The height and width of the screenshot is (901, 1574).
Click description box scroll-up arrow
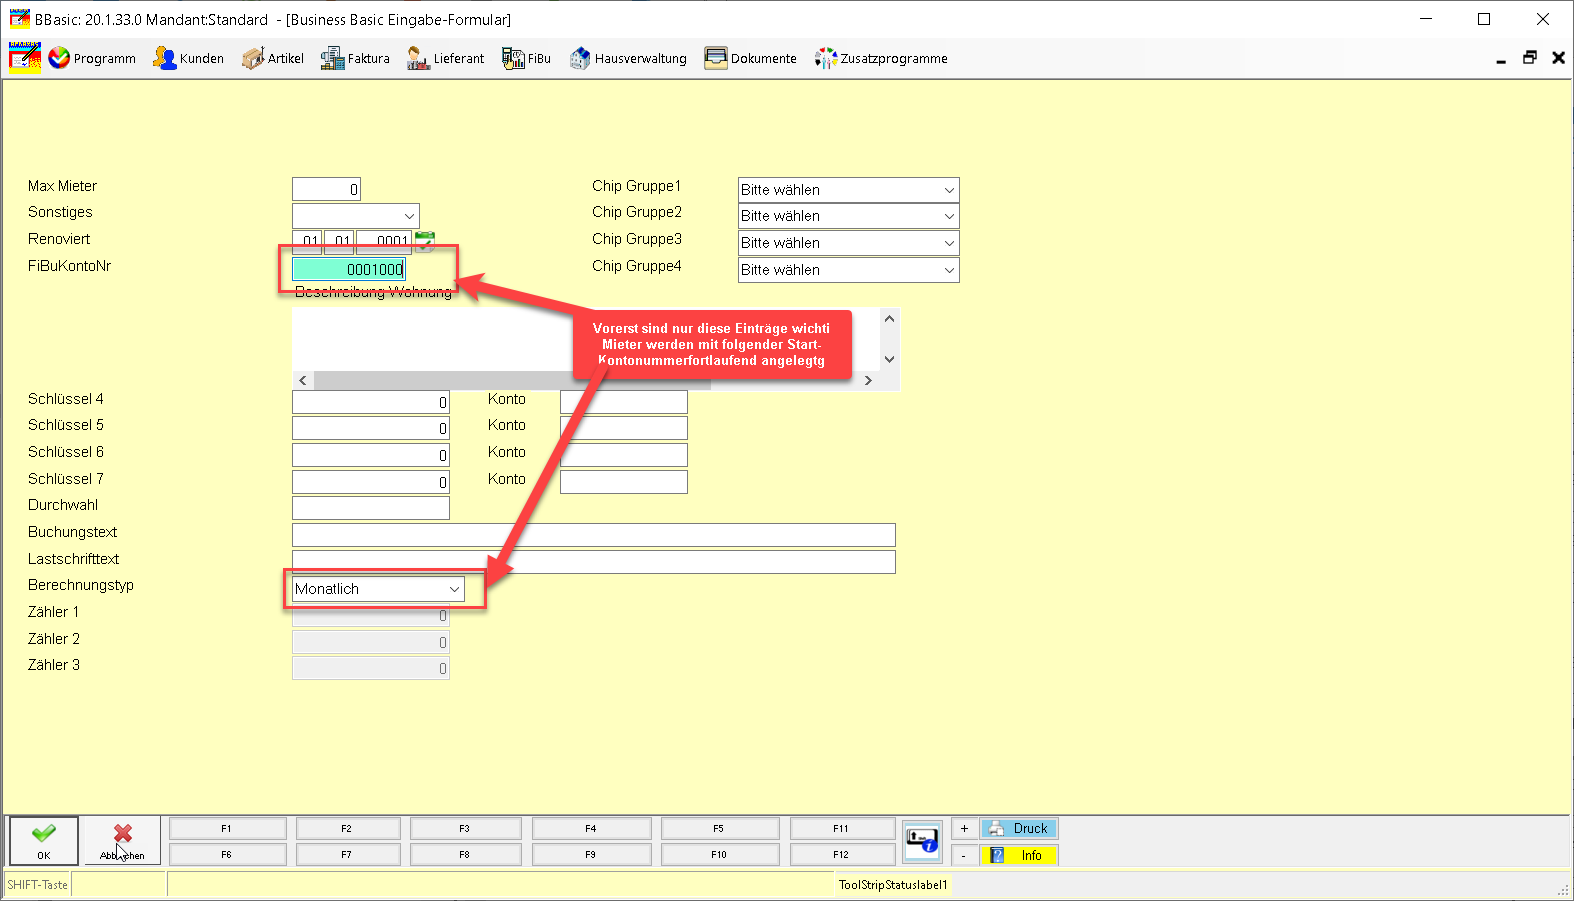pyautogui.click(x=889, y=319)
